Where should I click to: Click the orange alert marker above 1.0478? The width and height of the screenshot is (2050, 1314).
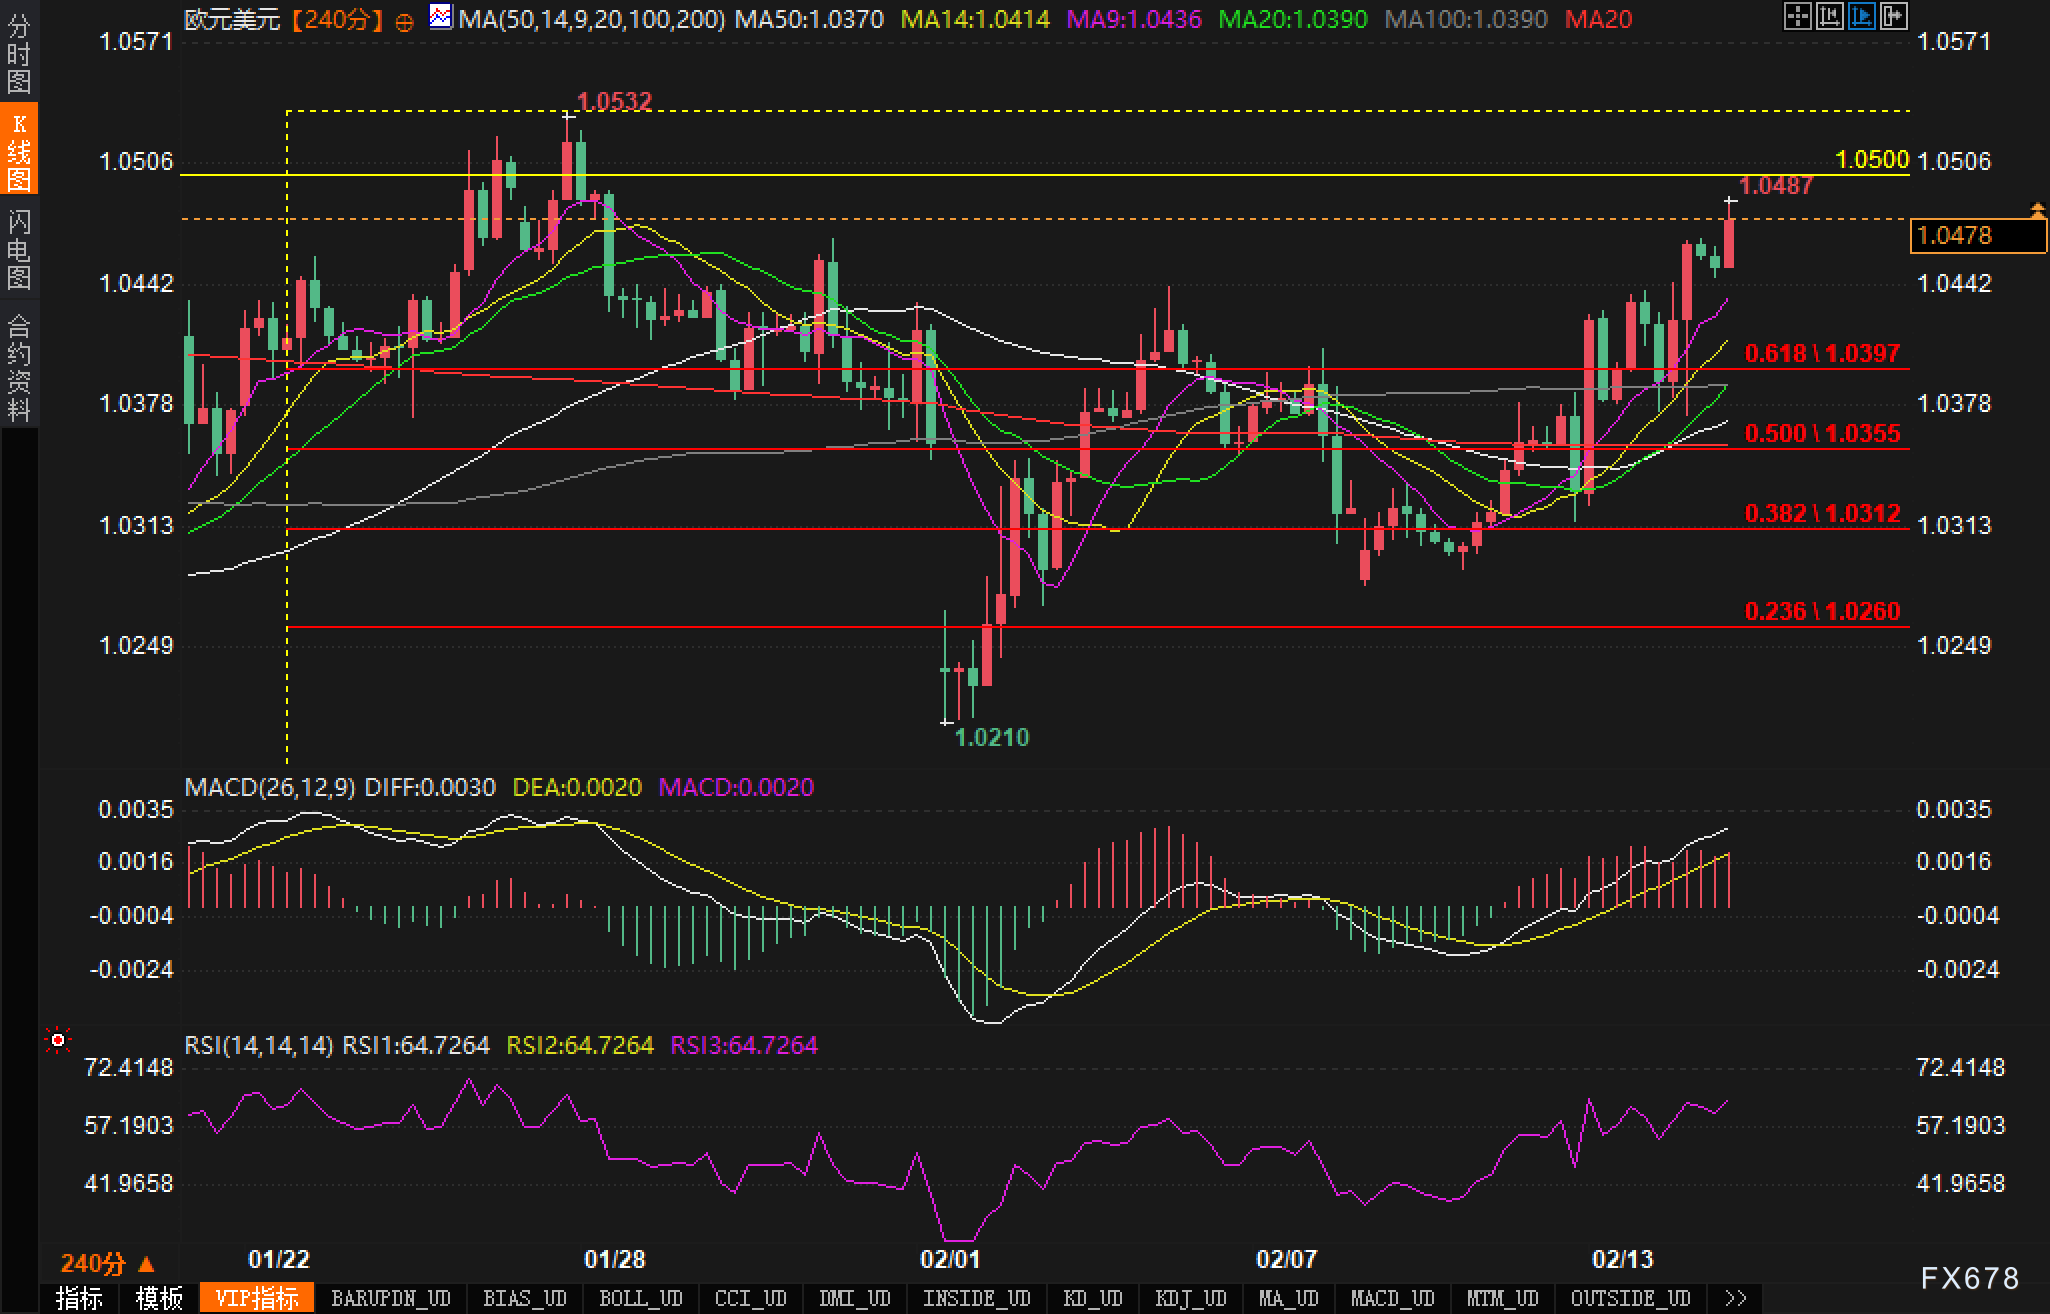(x=2037, y=210)
